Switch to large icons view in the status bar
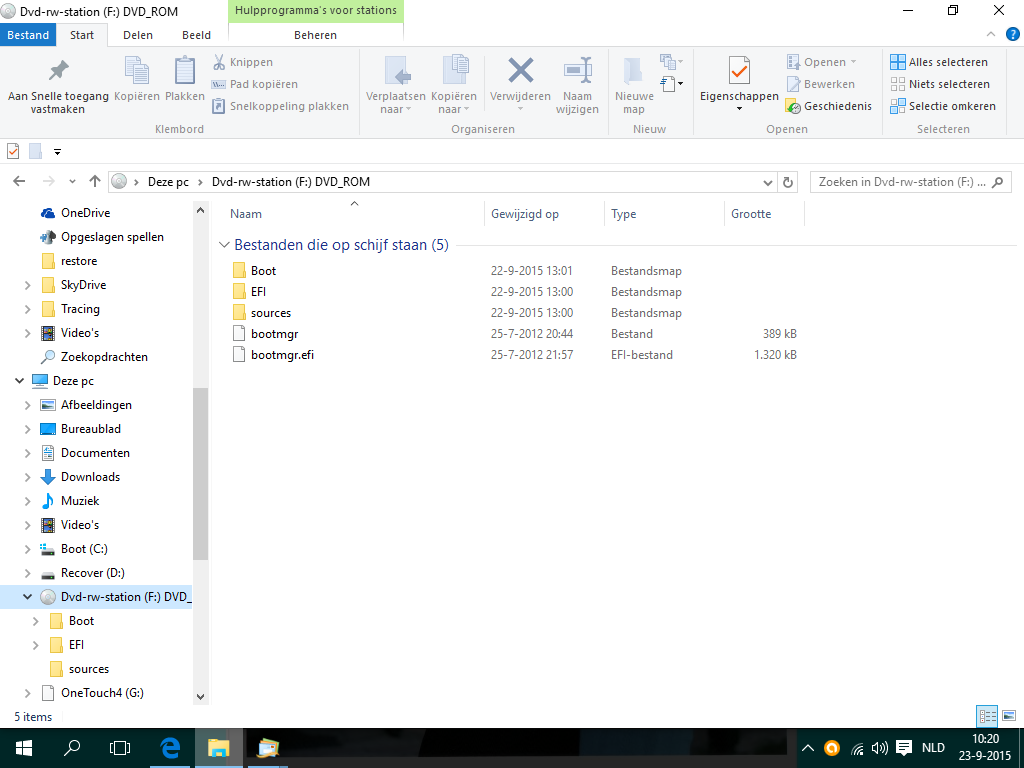This screenshot has height=768, width=1024. [1008, 716]
